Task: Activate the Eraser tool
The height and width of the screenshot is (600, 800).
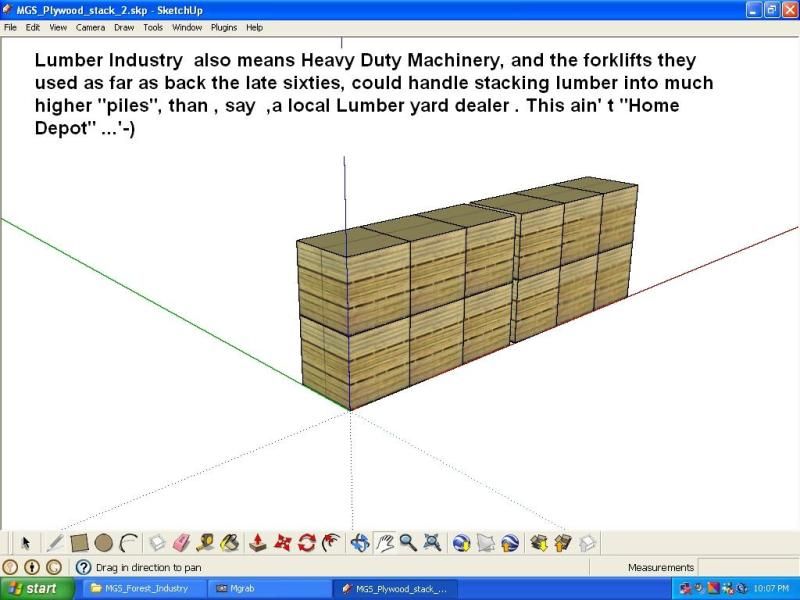Action: click(x=181, y=543)
